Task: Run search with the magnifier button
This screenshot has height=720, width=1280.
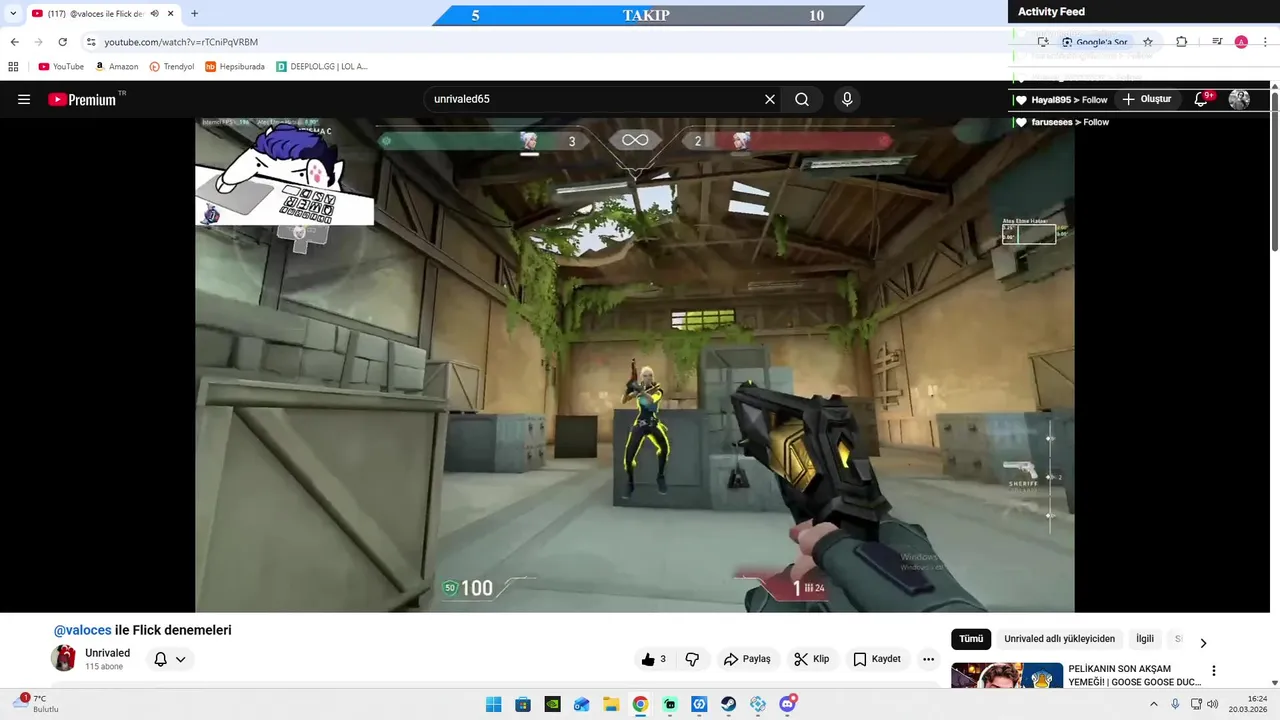Action: click(x=802, y=99)
